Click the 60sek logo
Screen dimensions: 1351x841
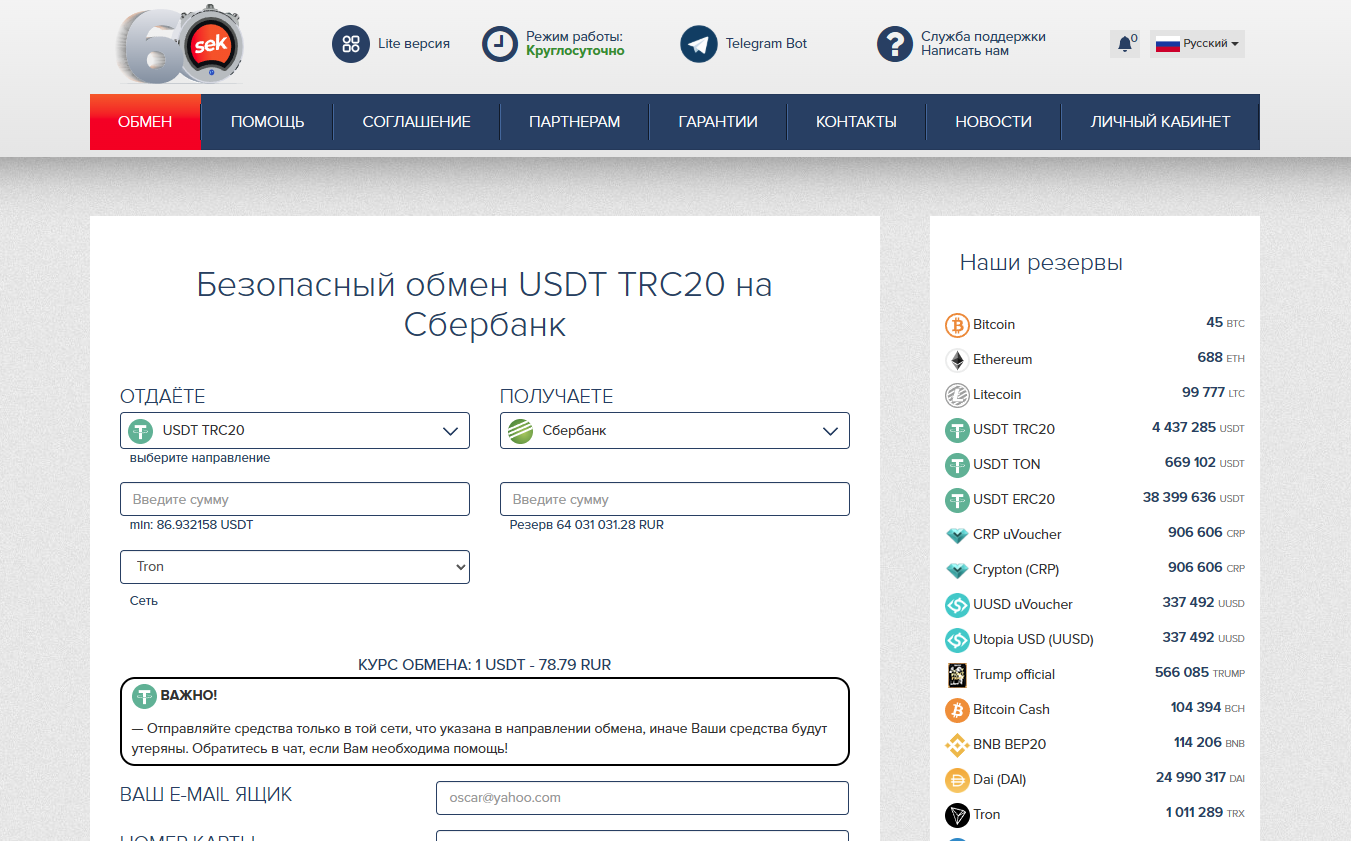(x=180, y=45)
